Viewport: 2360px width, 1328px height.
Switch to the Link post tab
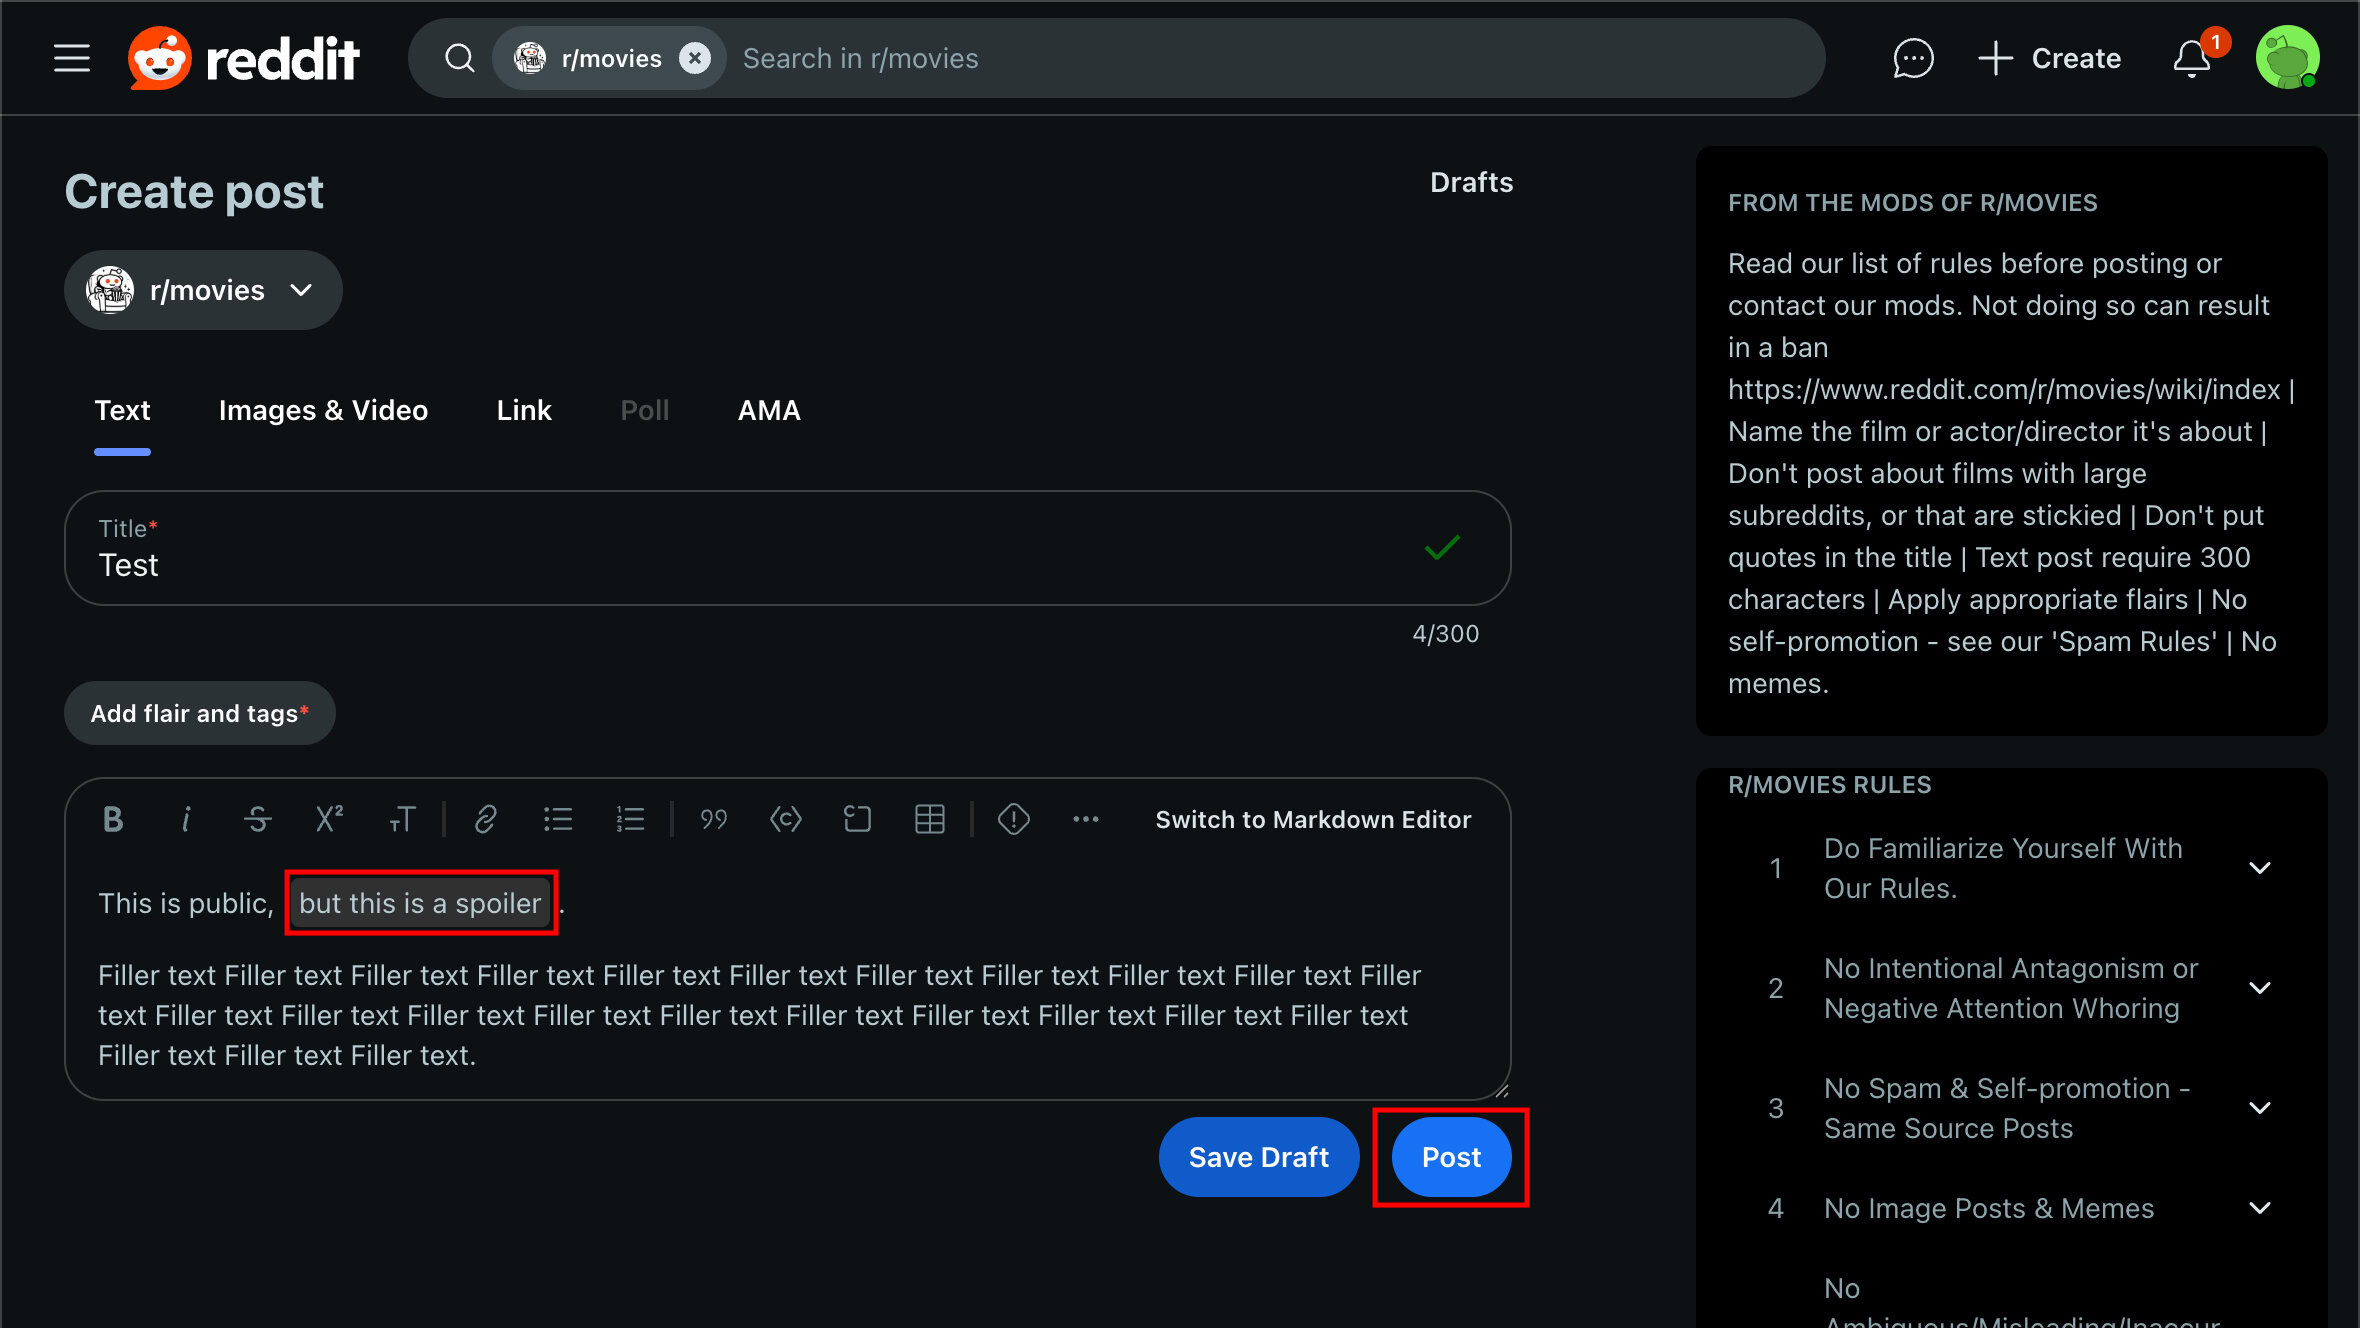524,410
